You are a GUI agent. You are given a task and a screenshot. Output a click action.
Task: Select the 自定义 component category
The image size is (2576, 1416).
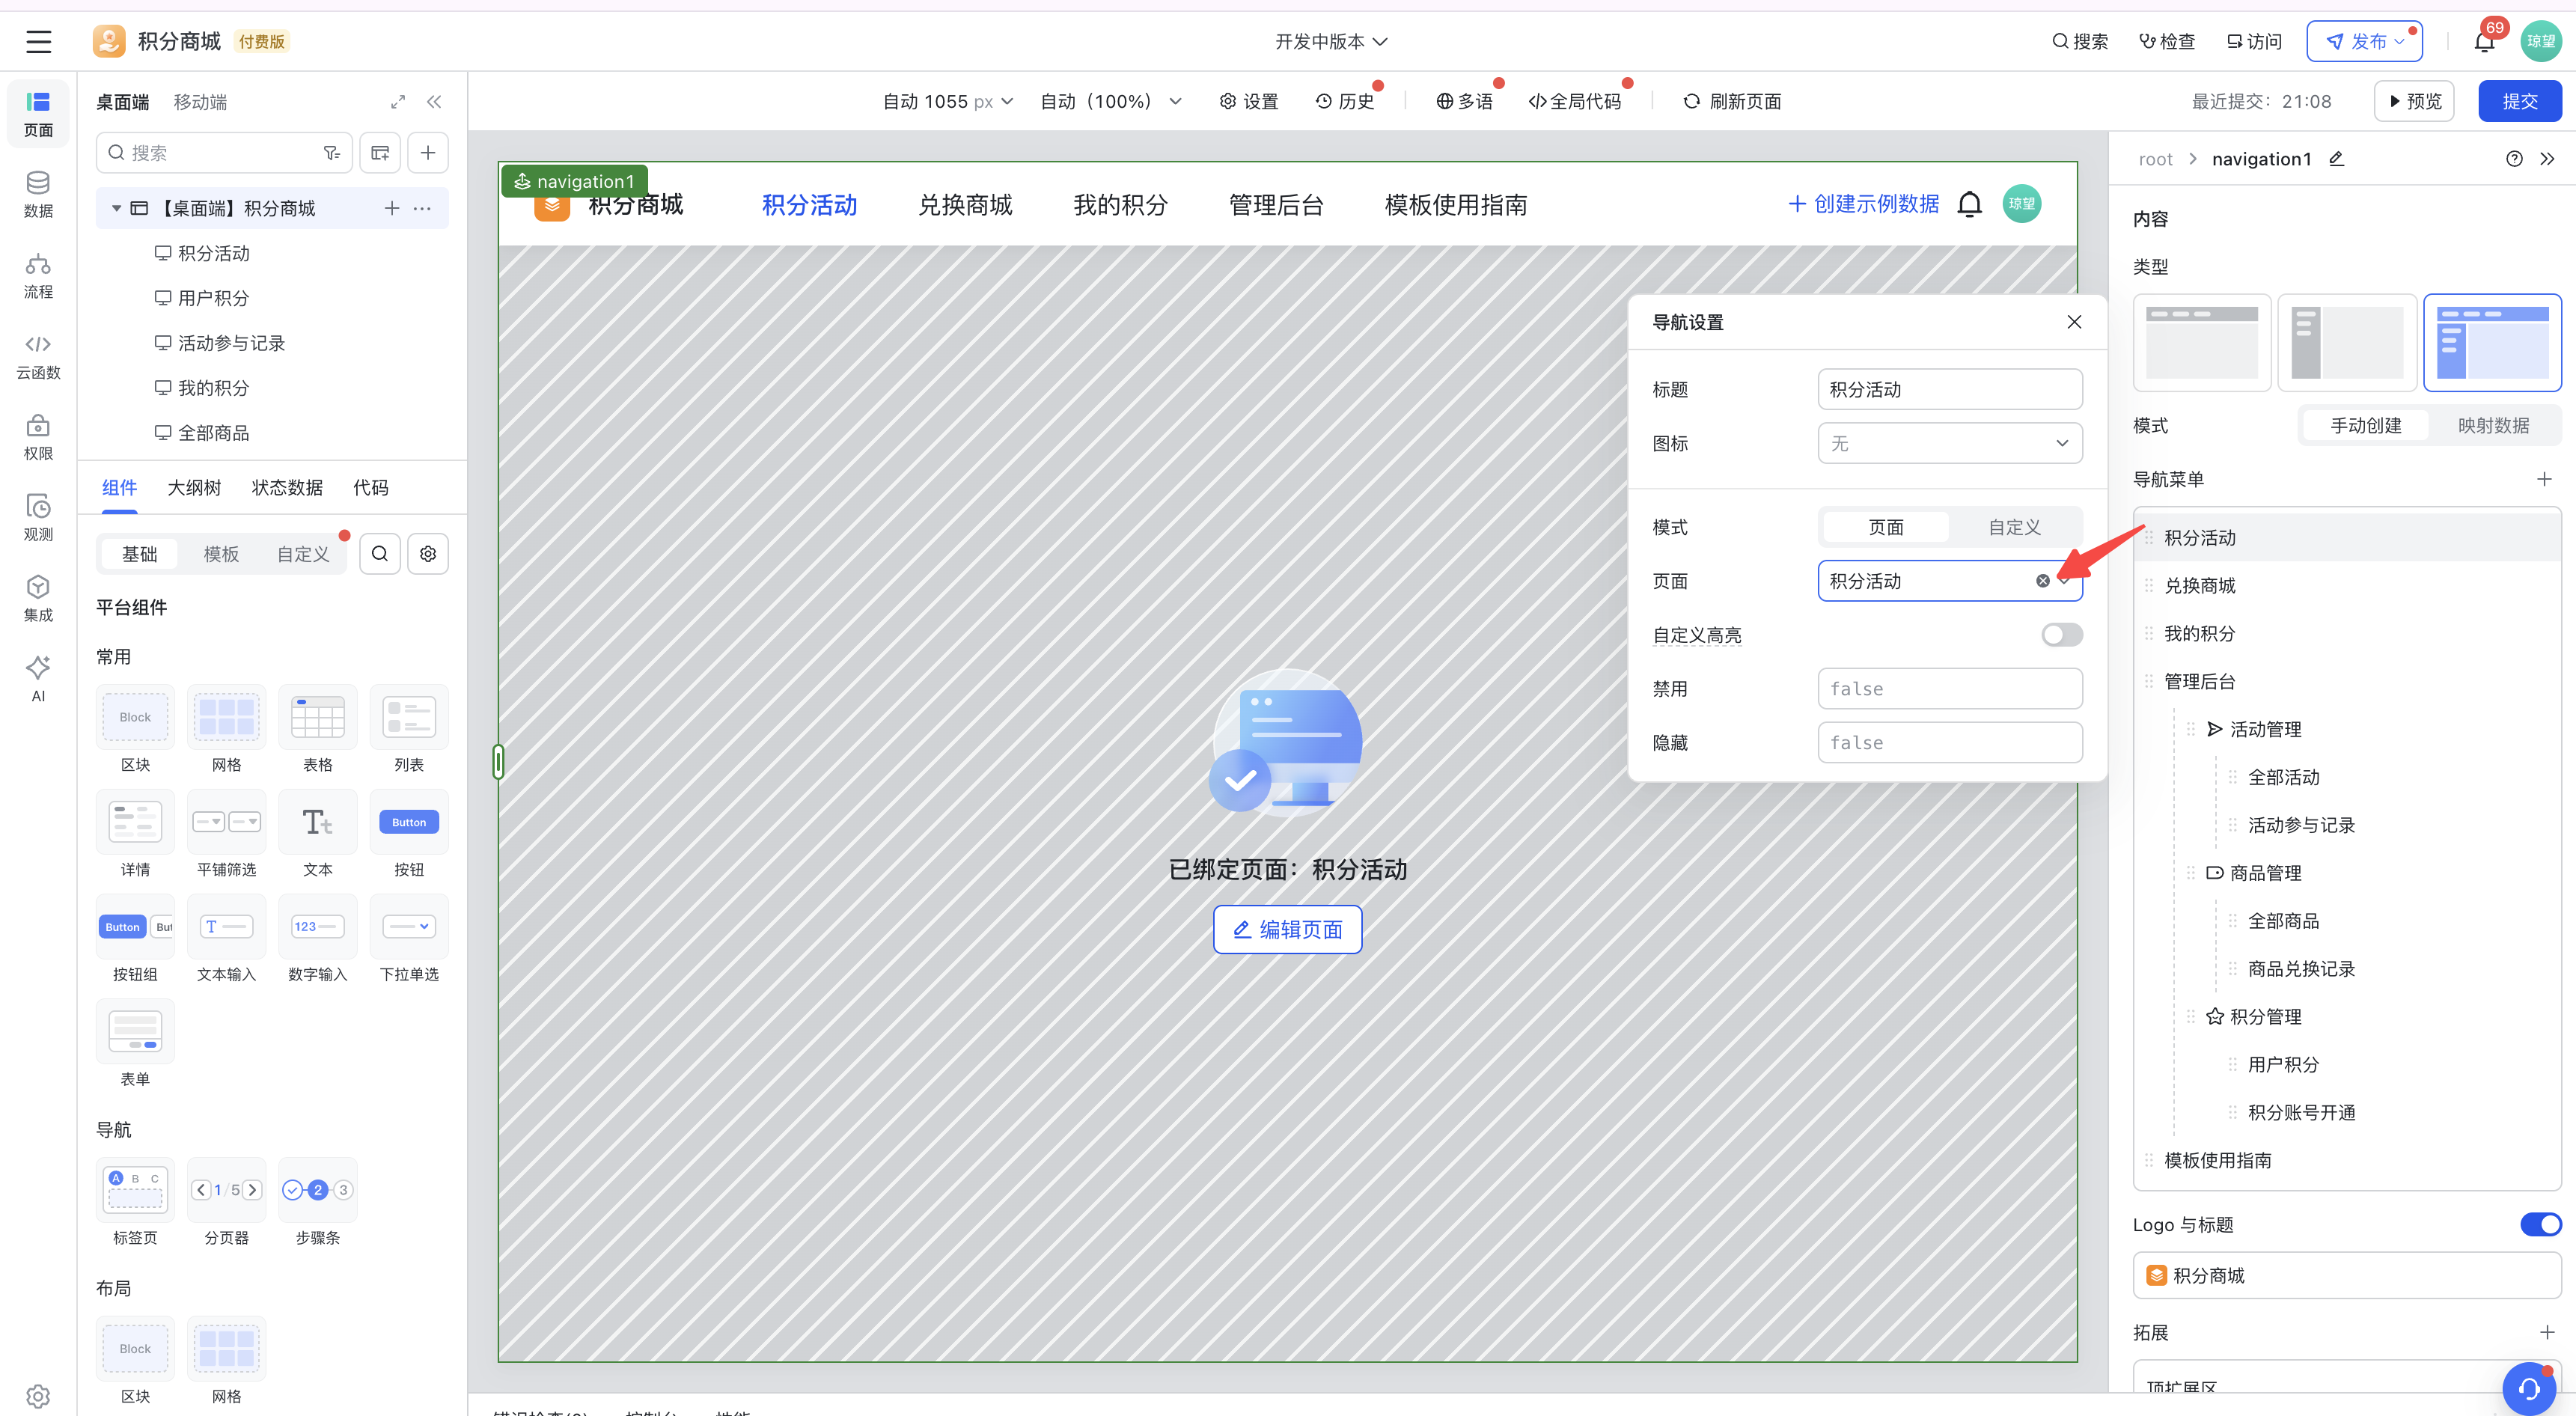click(303, 554)
